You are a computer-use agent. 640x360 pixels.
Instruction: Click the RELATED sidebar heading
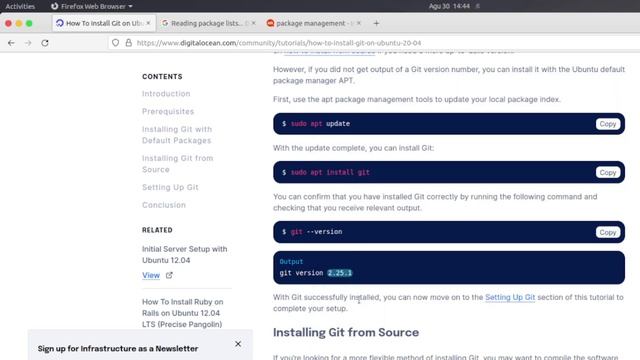pyautogui.click(x=157, y=230)
